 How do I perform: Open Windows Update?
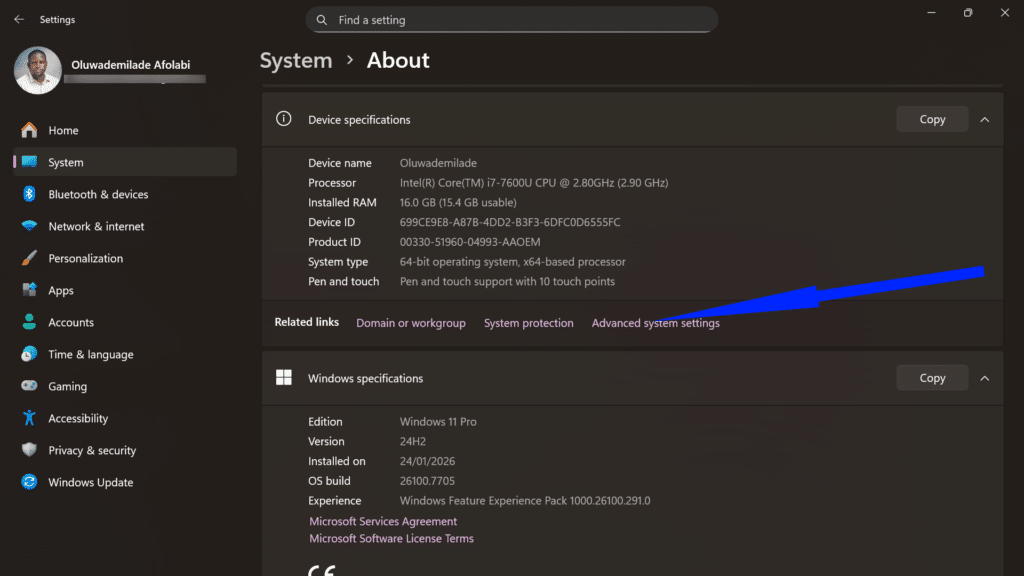coord(89,482)
